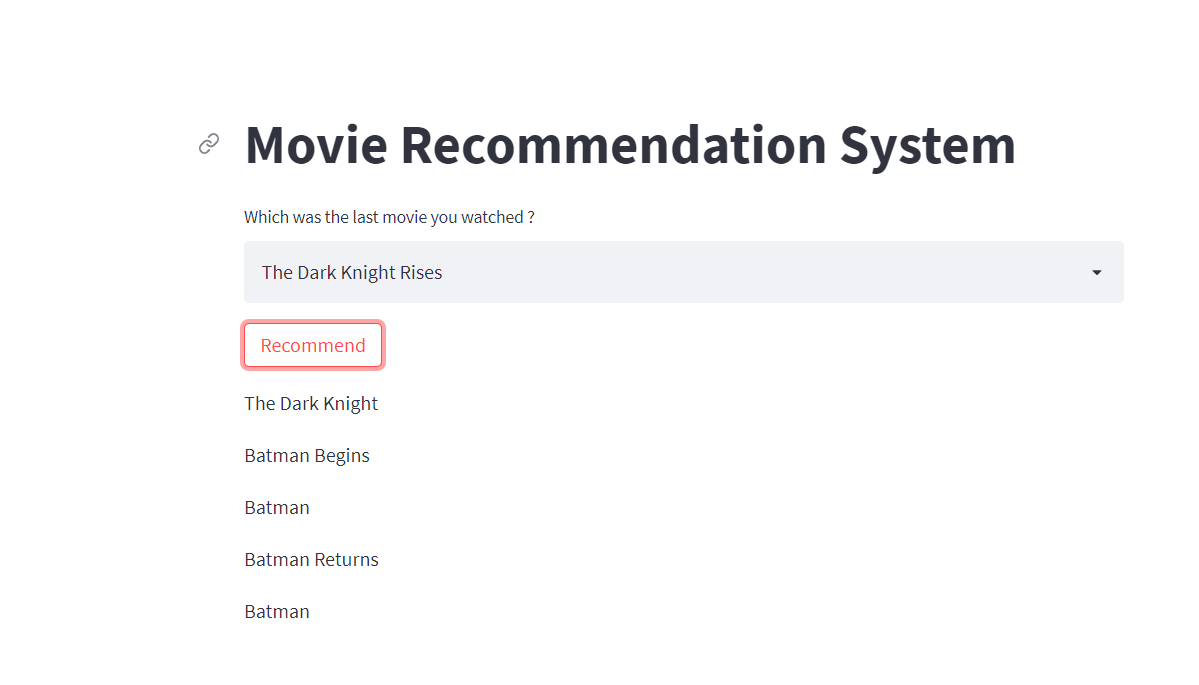Screen dimensions: 1199x685
Task: Click the last Batman recommendation shown
Action: pyautogui.click(x=277, y=611)
